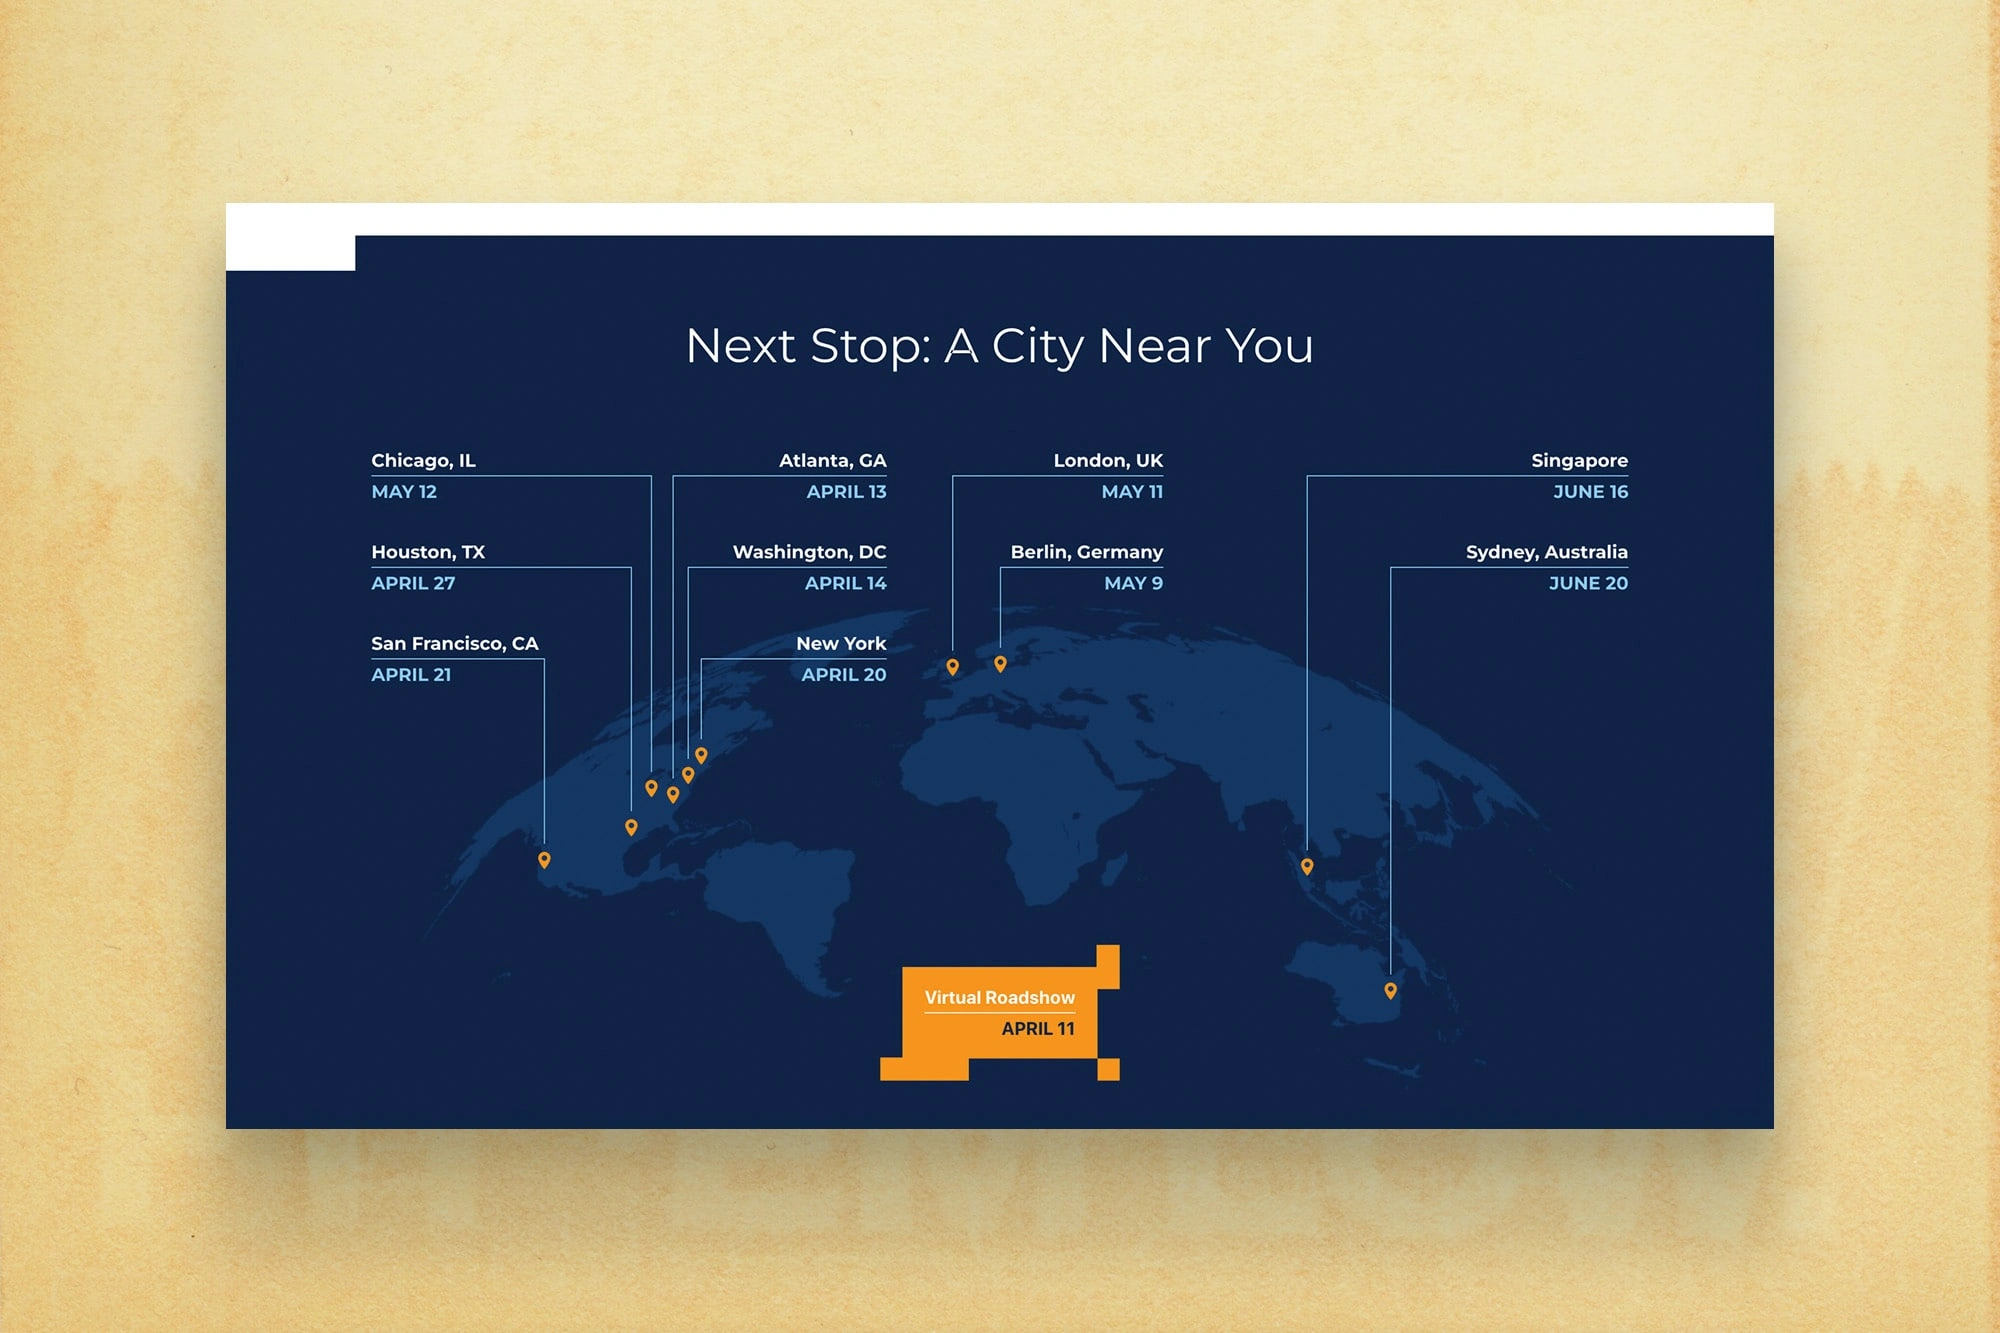Image resolution: width=2000 pixels, height=1333 pixels.
Task: Click the JUNE 16 date
Action: pyautogui.click(x=1590, y=492)
